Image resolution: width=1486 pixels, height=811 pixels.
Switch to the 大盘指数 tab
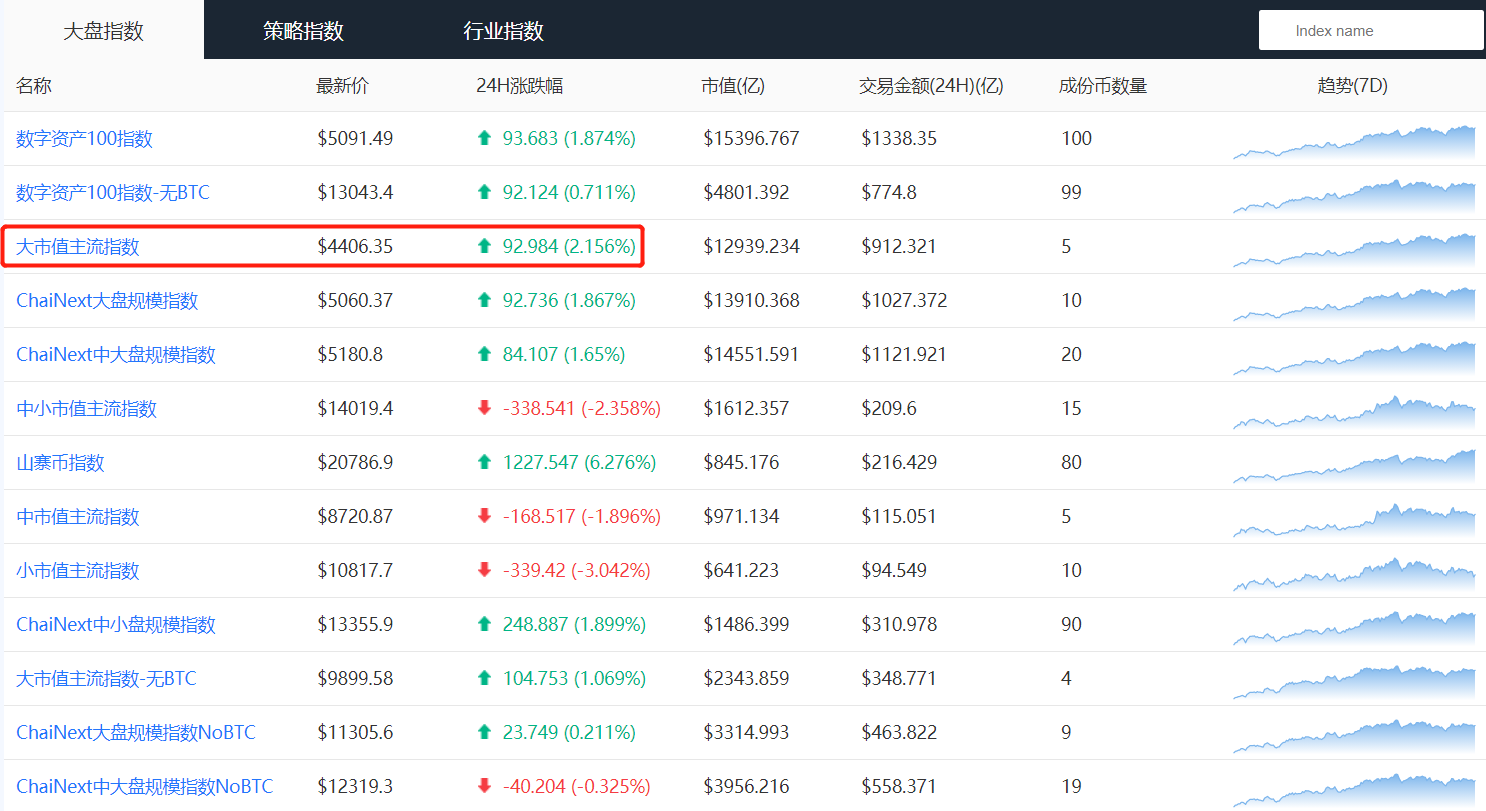coord(103,31)
